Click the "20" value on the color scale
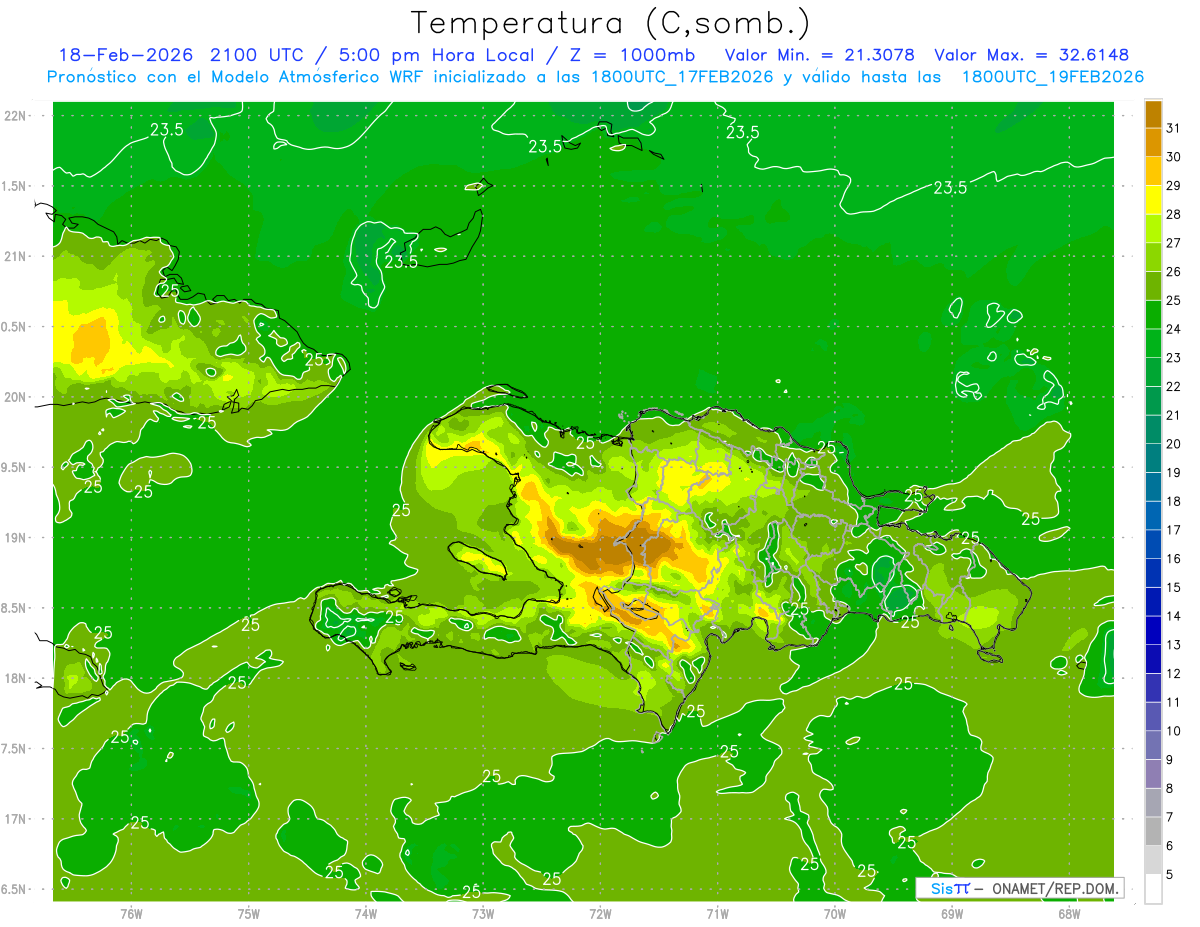Image resolution: width=1200 pixels, height=927 pixels. point(1174,444)
